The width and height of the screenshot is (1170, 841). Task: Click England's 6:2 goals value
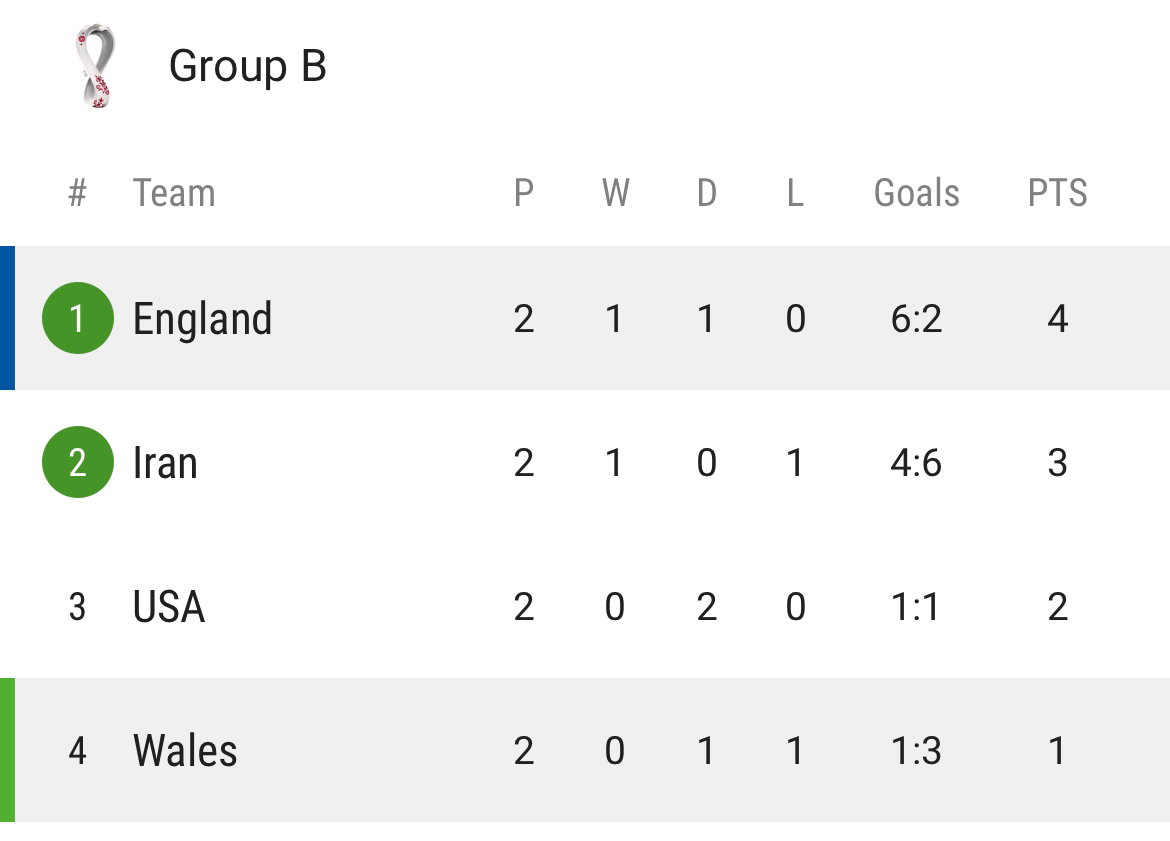(916, 319)
